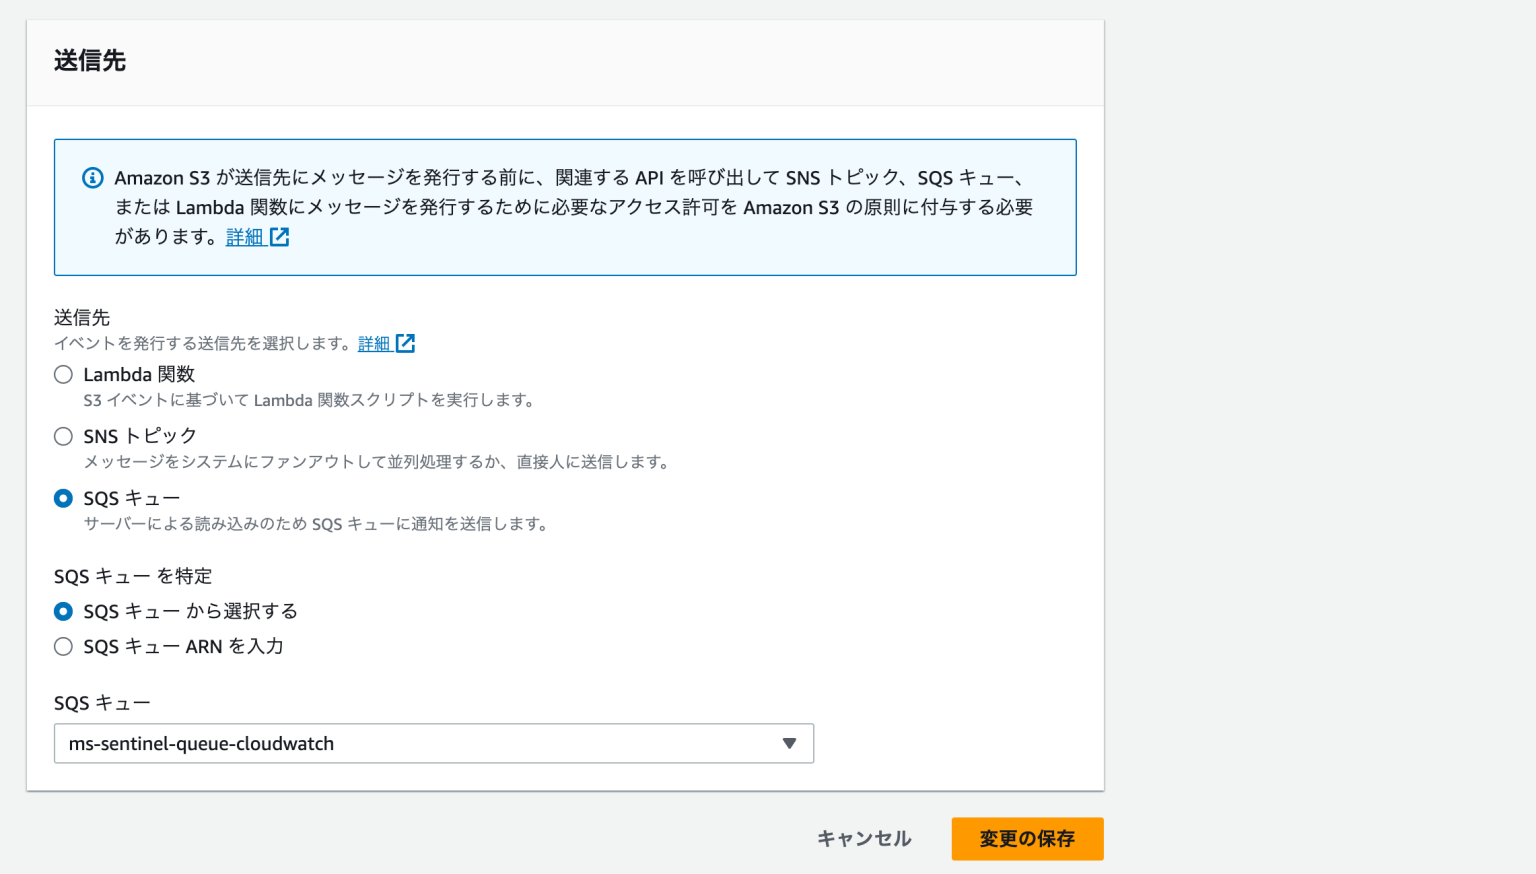Open the 詳細 link inside the info banner

245,236
